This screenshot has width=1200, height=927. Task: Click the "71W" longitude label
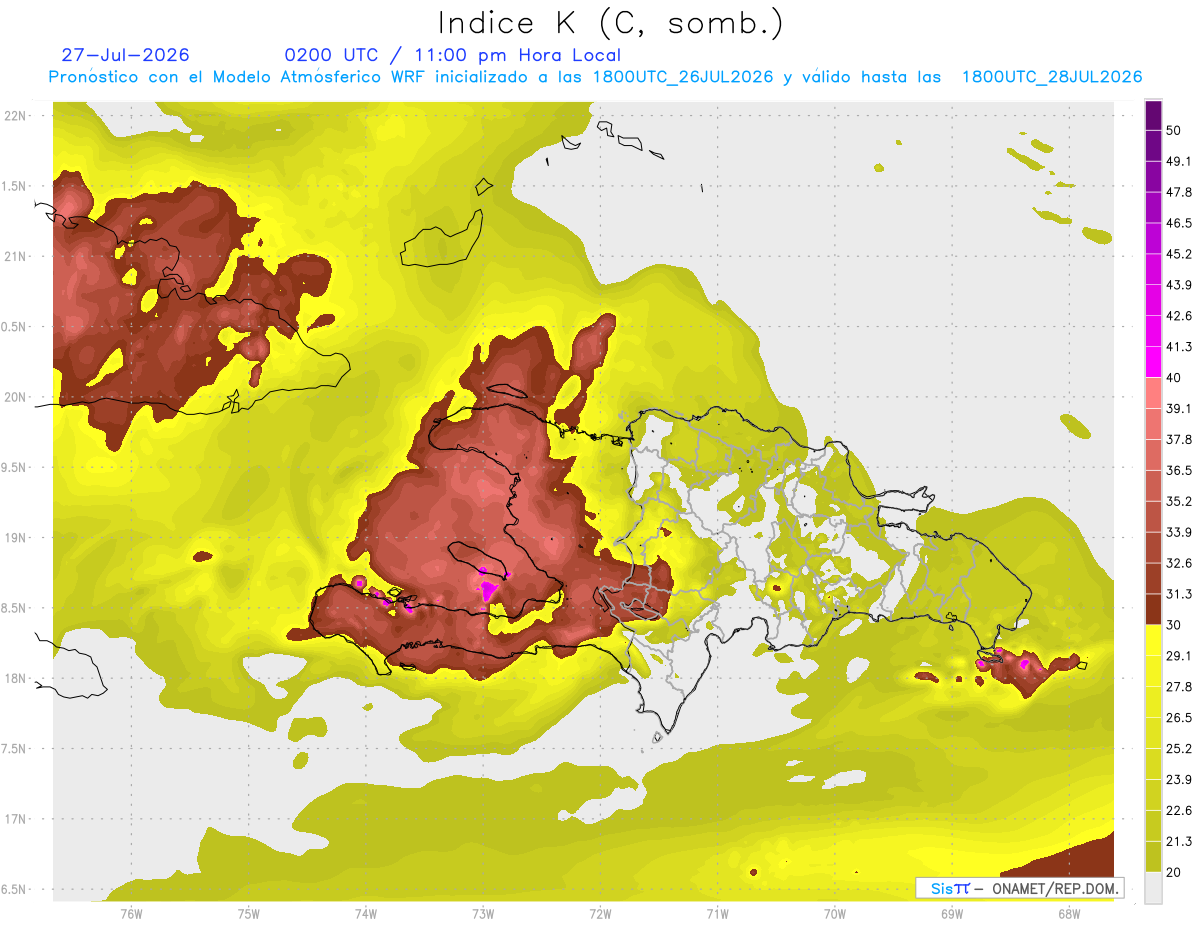[x=717, y=913]
